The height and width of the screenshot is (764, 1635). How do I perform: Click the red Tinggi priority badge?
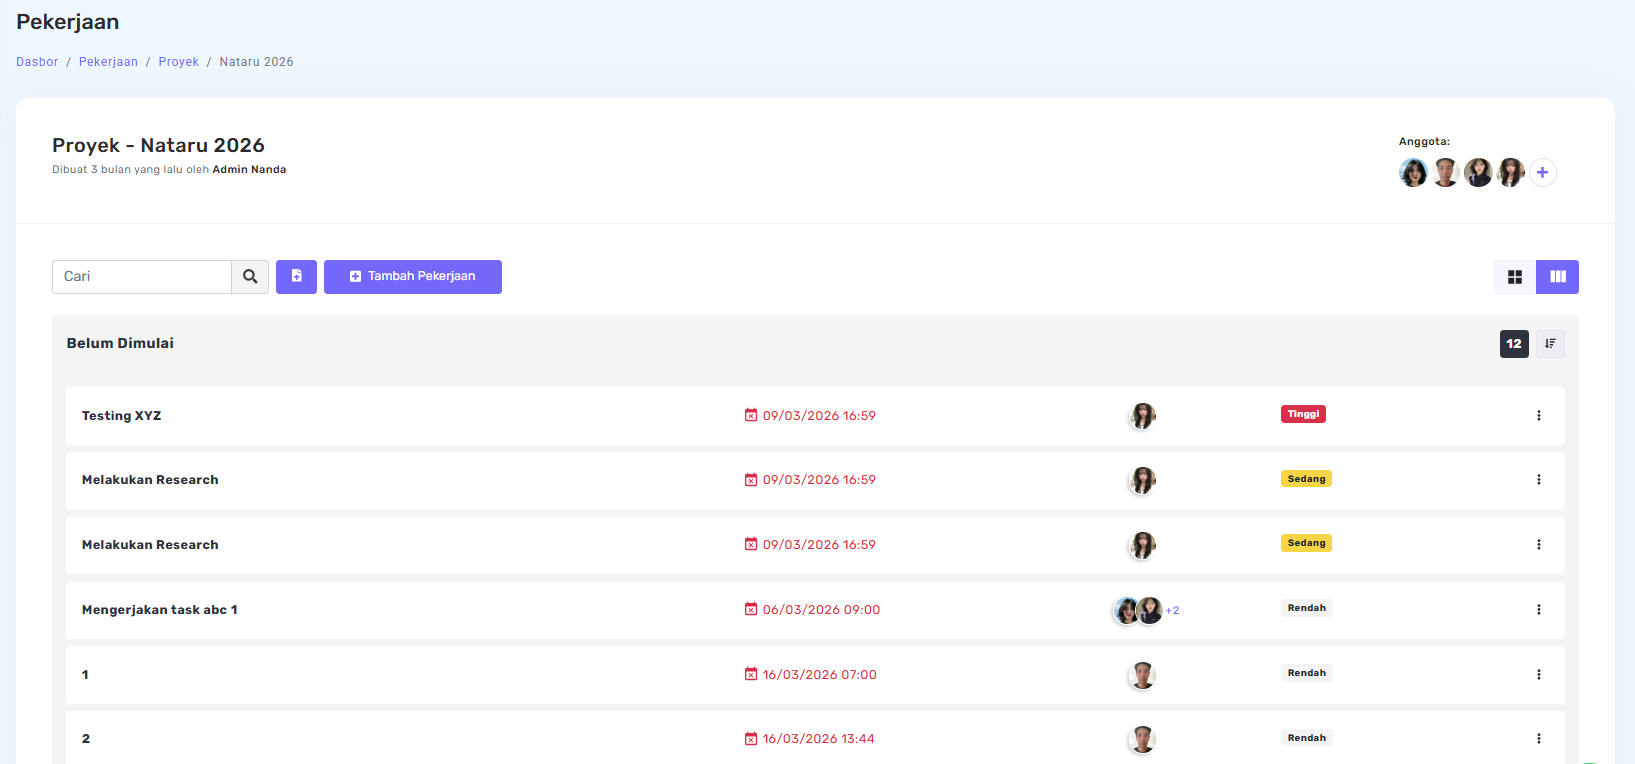click(1303, 414)
